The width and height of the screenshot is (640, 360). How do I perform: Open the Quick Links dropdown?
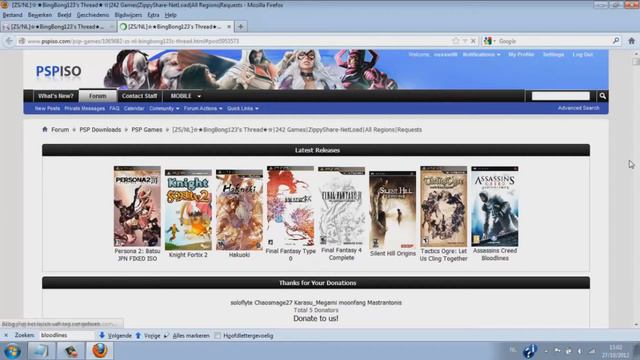coord(243,109)
